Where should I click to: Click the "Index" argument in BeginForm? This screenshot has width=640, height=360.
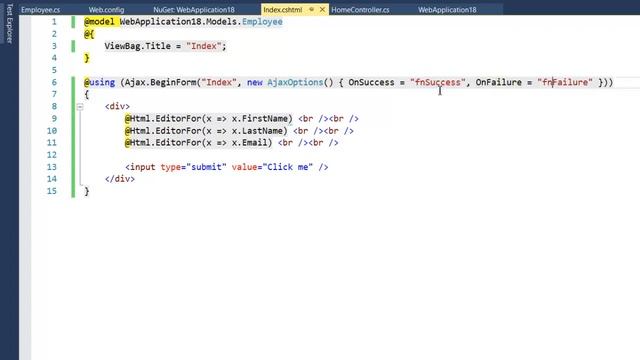point(219,82)
